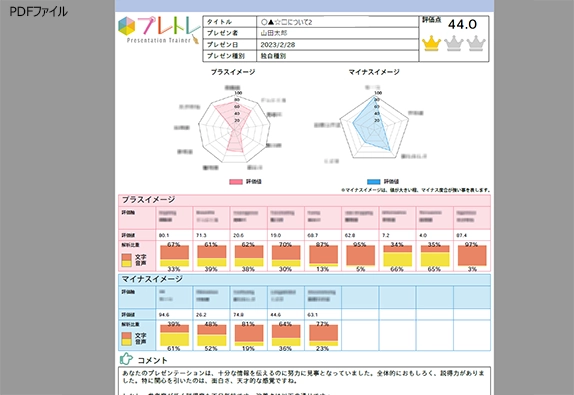The height and width of the screenshot is (395, 574).
Task: Click the 65% percentage label
Action: point(434,269)
